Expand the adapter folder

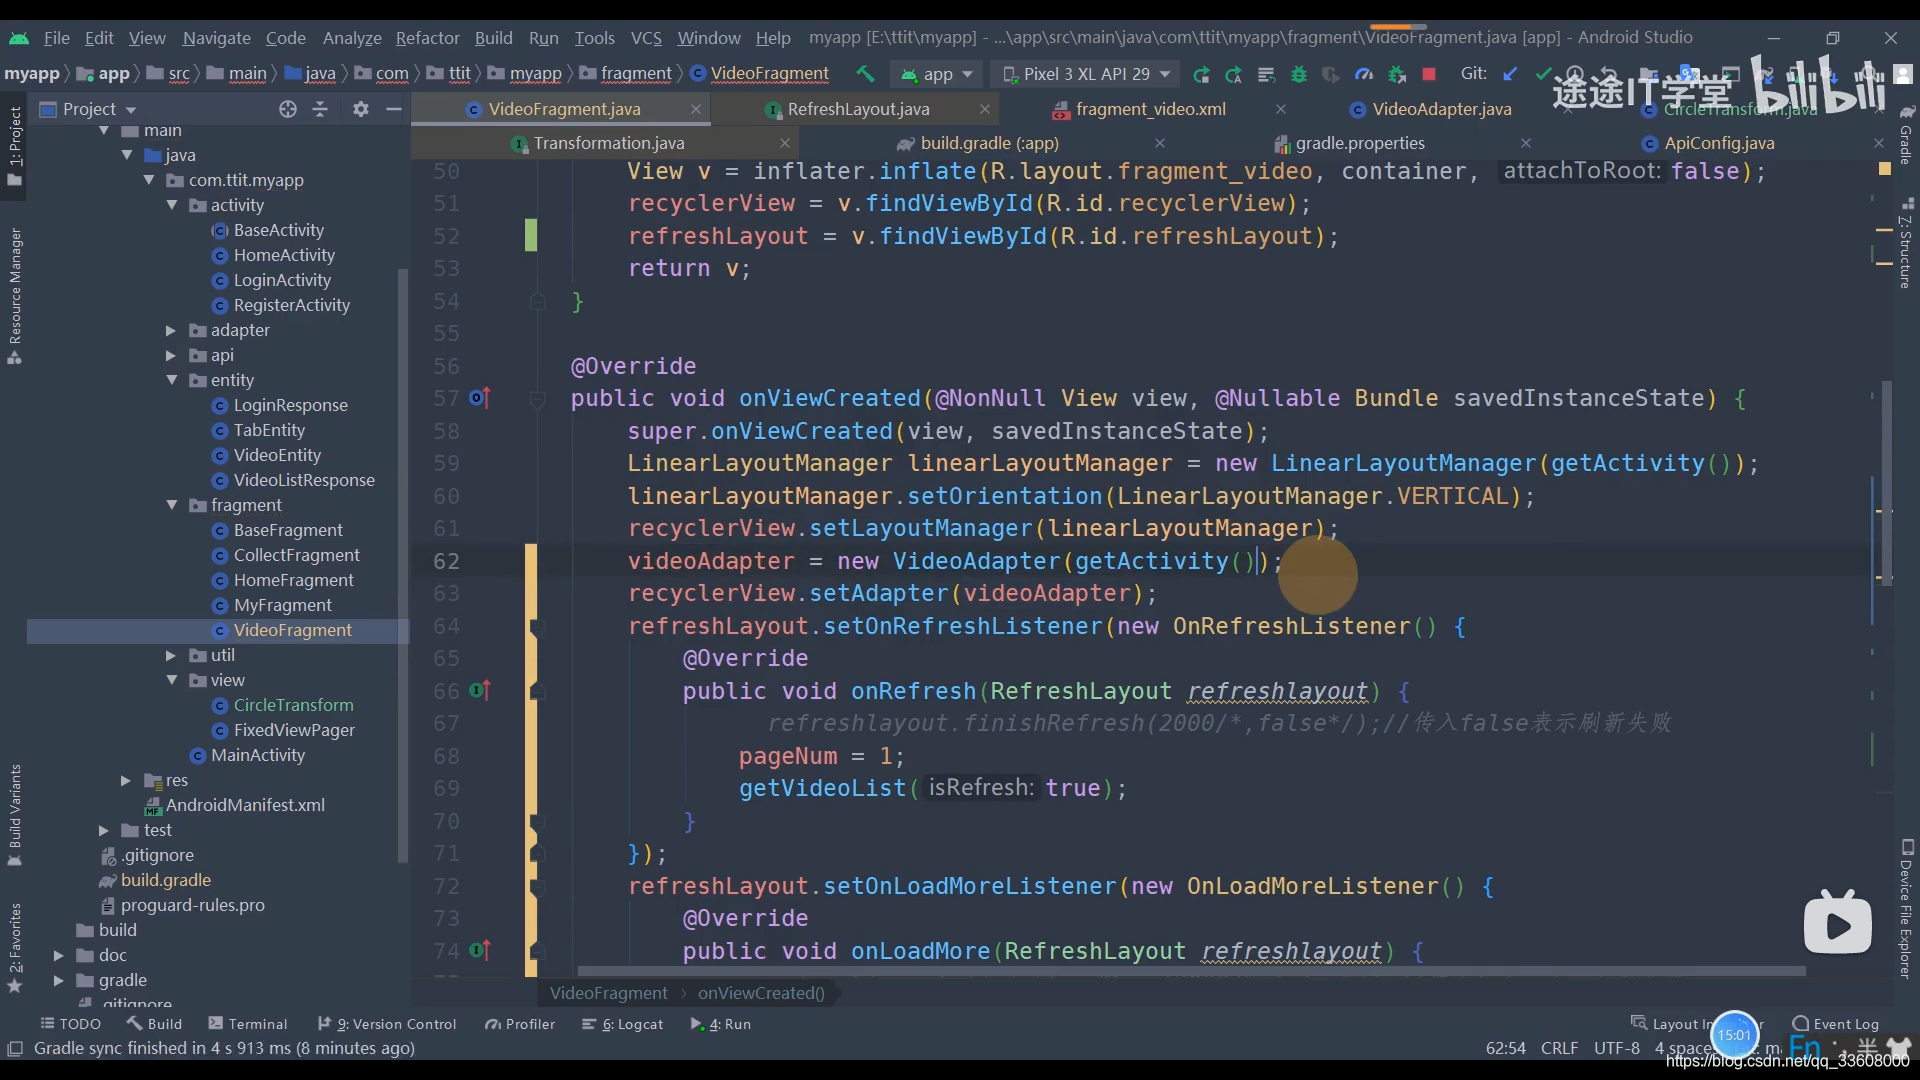point(171,330)
